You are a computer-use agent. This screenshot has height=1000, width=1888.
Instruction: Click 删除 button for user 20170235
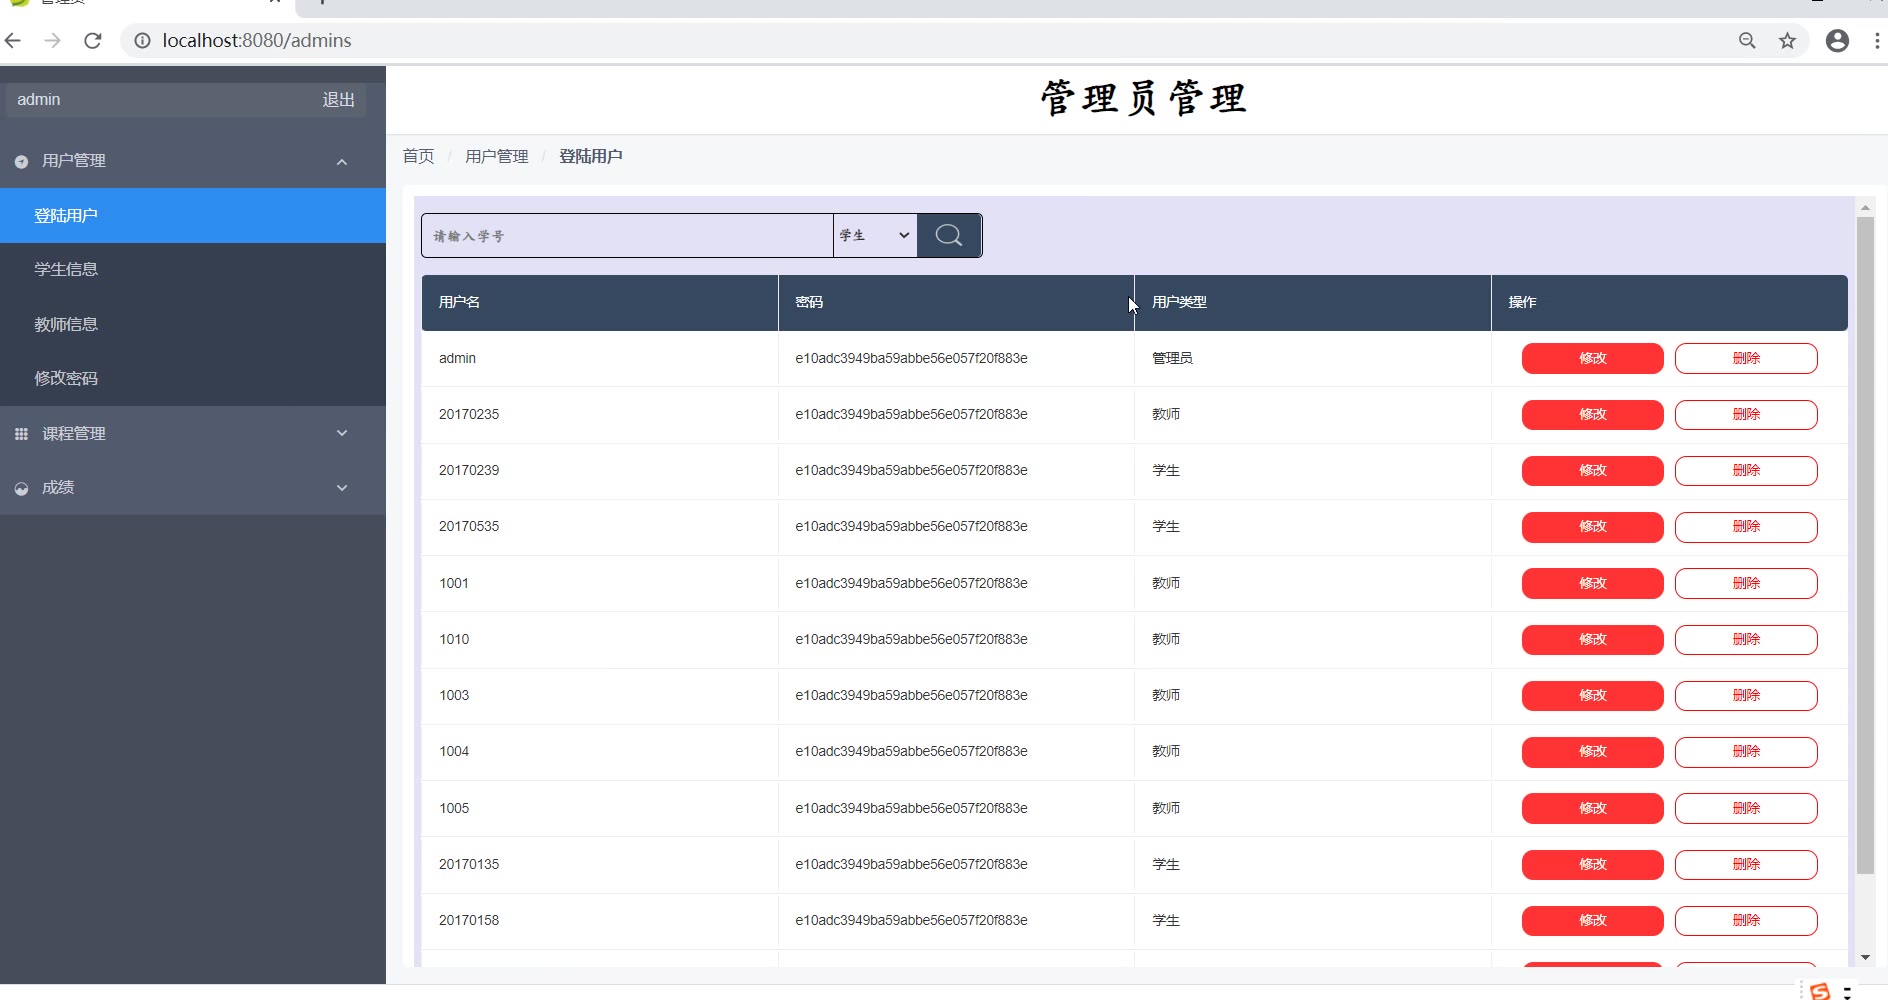click(x=1745, y=414)
